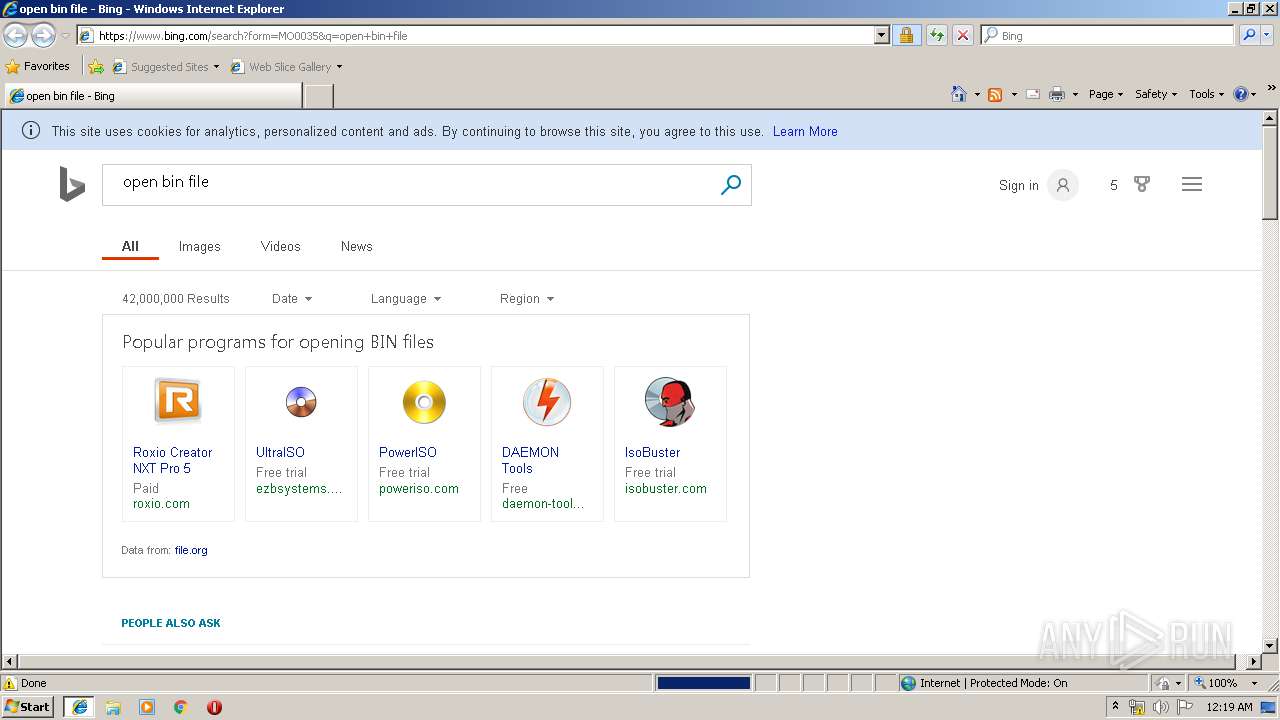Click the IE Back navigation button
The width and height of the screenshot is (1280, 720).
15,36
